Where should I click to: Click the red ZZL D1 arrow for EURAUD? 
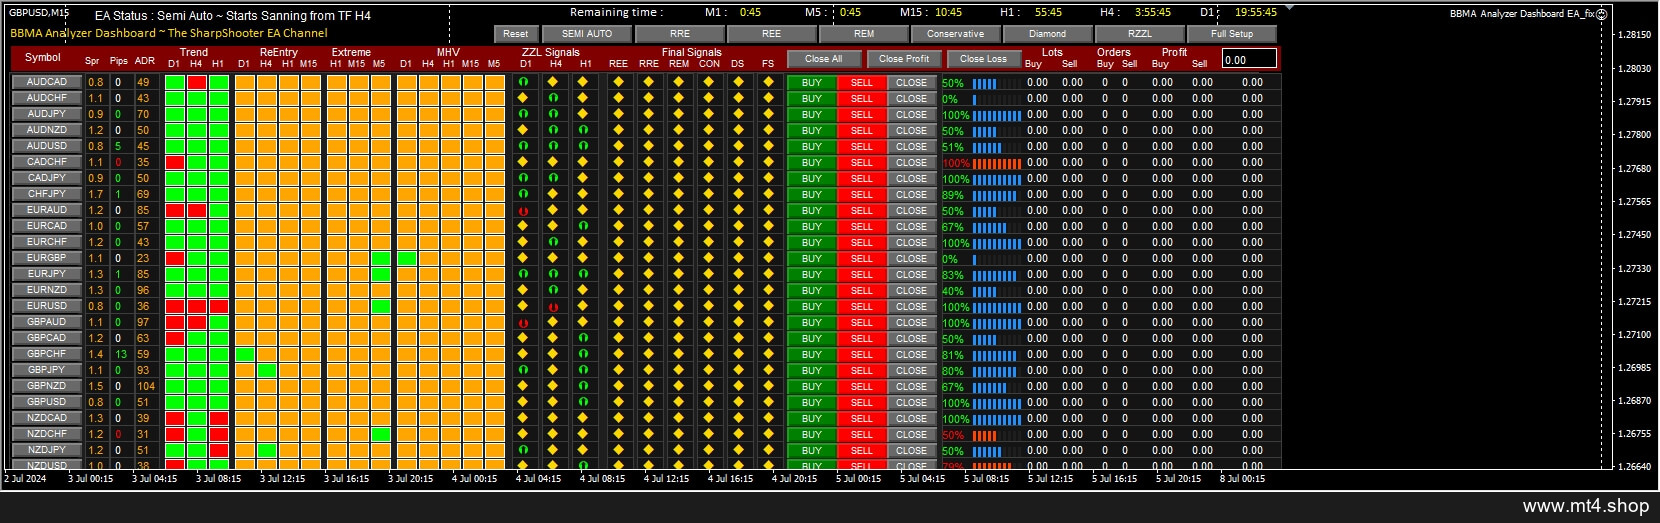(x=523, y=210)
